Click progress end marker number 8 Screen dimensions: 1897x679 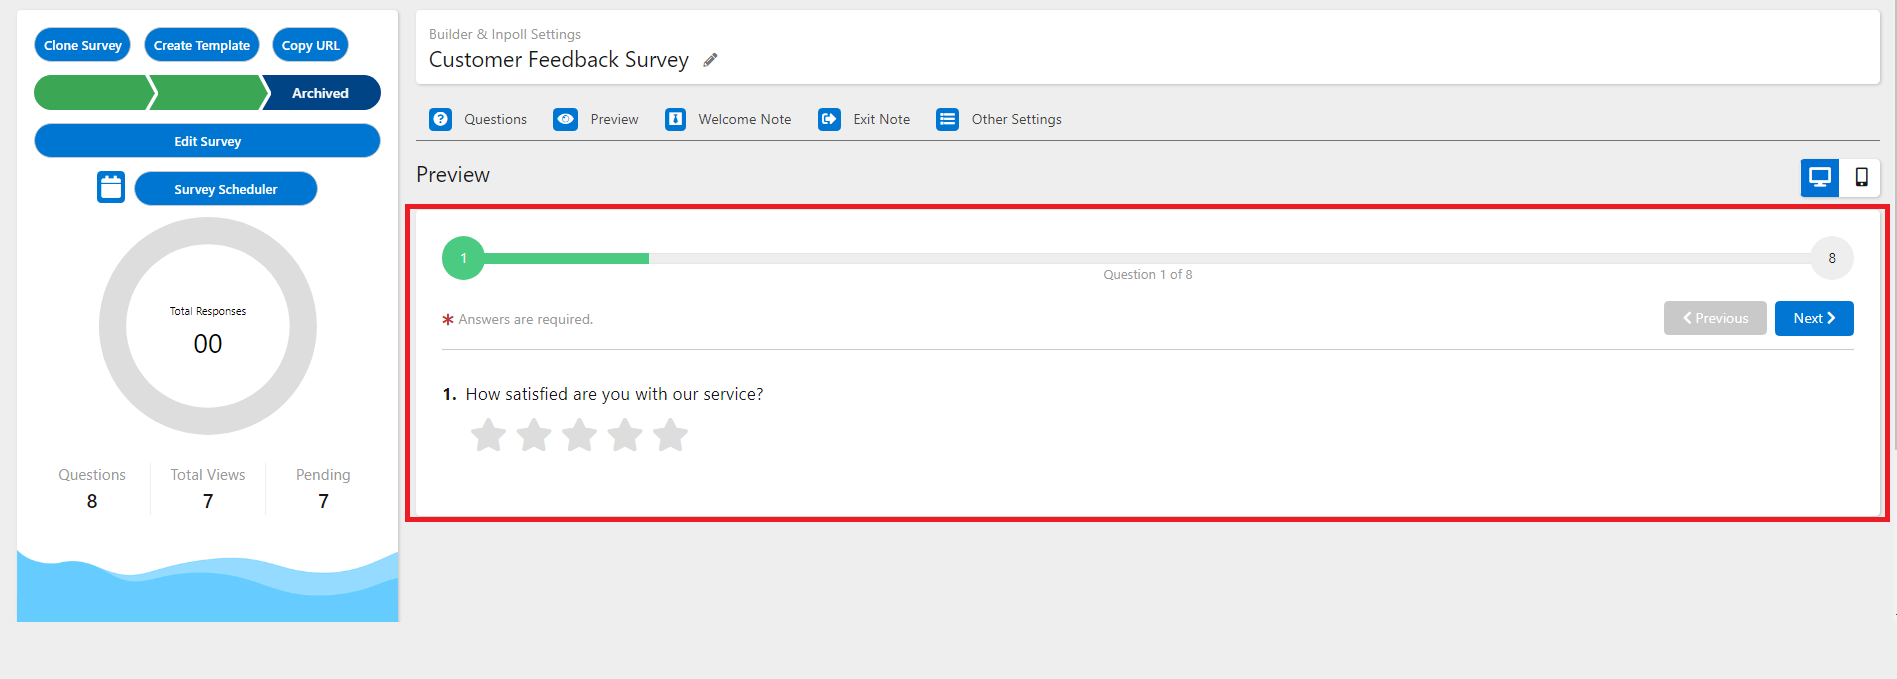[x=1832, y=258]
